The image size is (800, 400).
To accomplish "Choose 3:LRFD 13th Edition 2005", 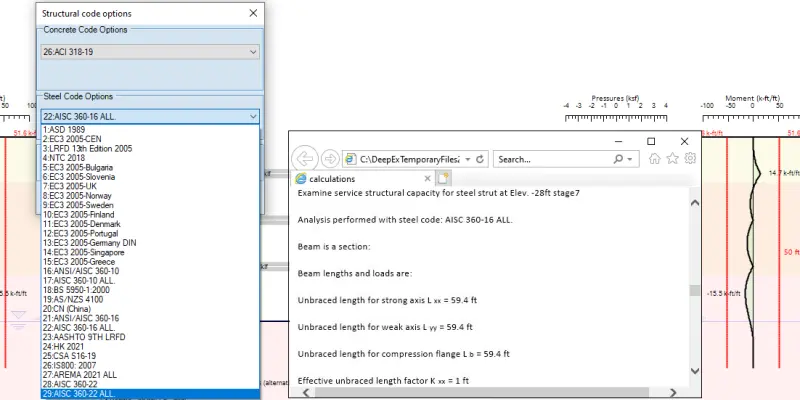I will (x=87, y=148).
